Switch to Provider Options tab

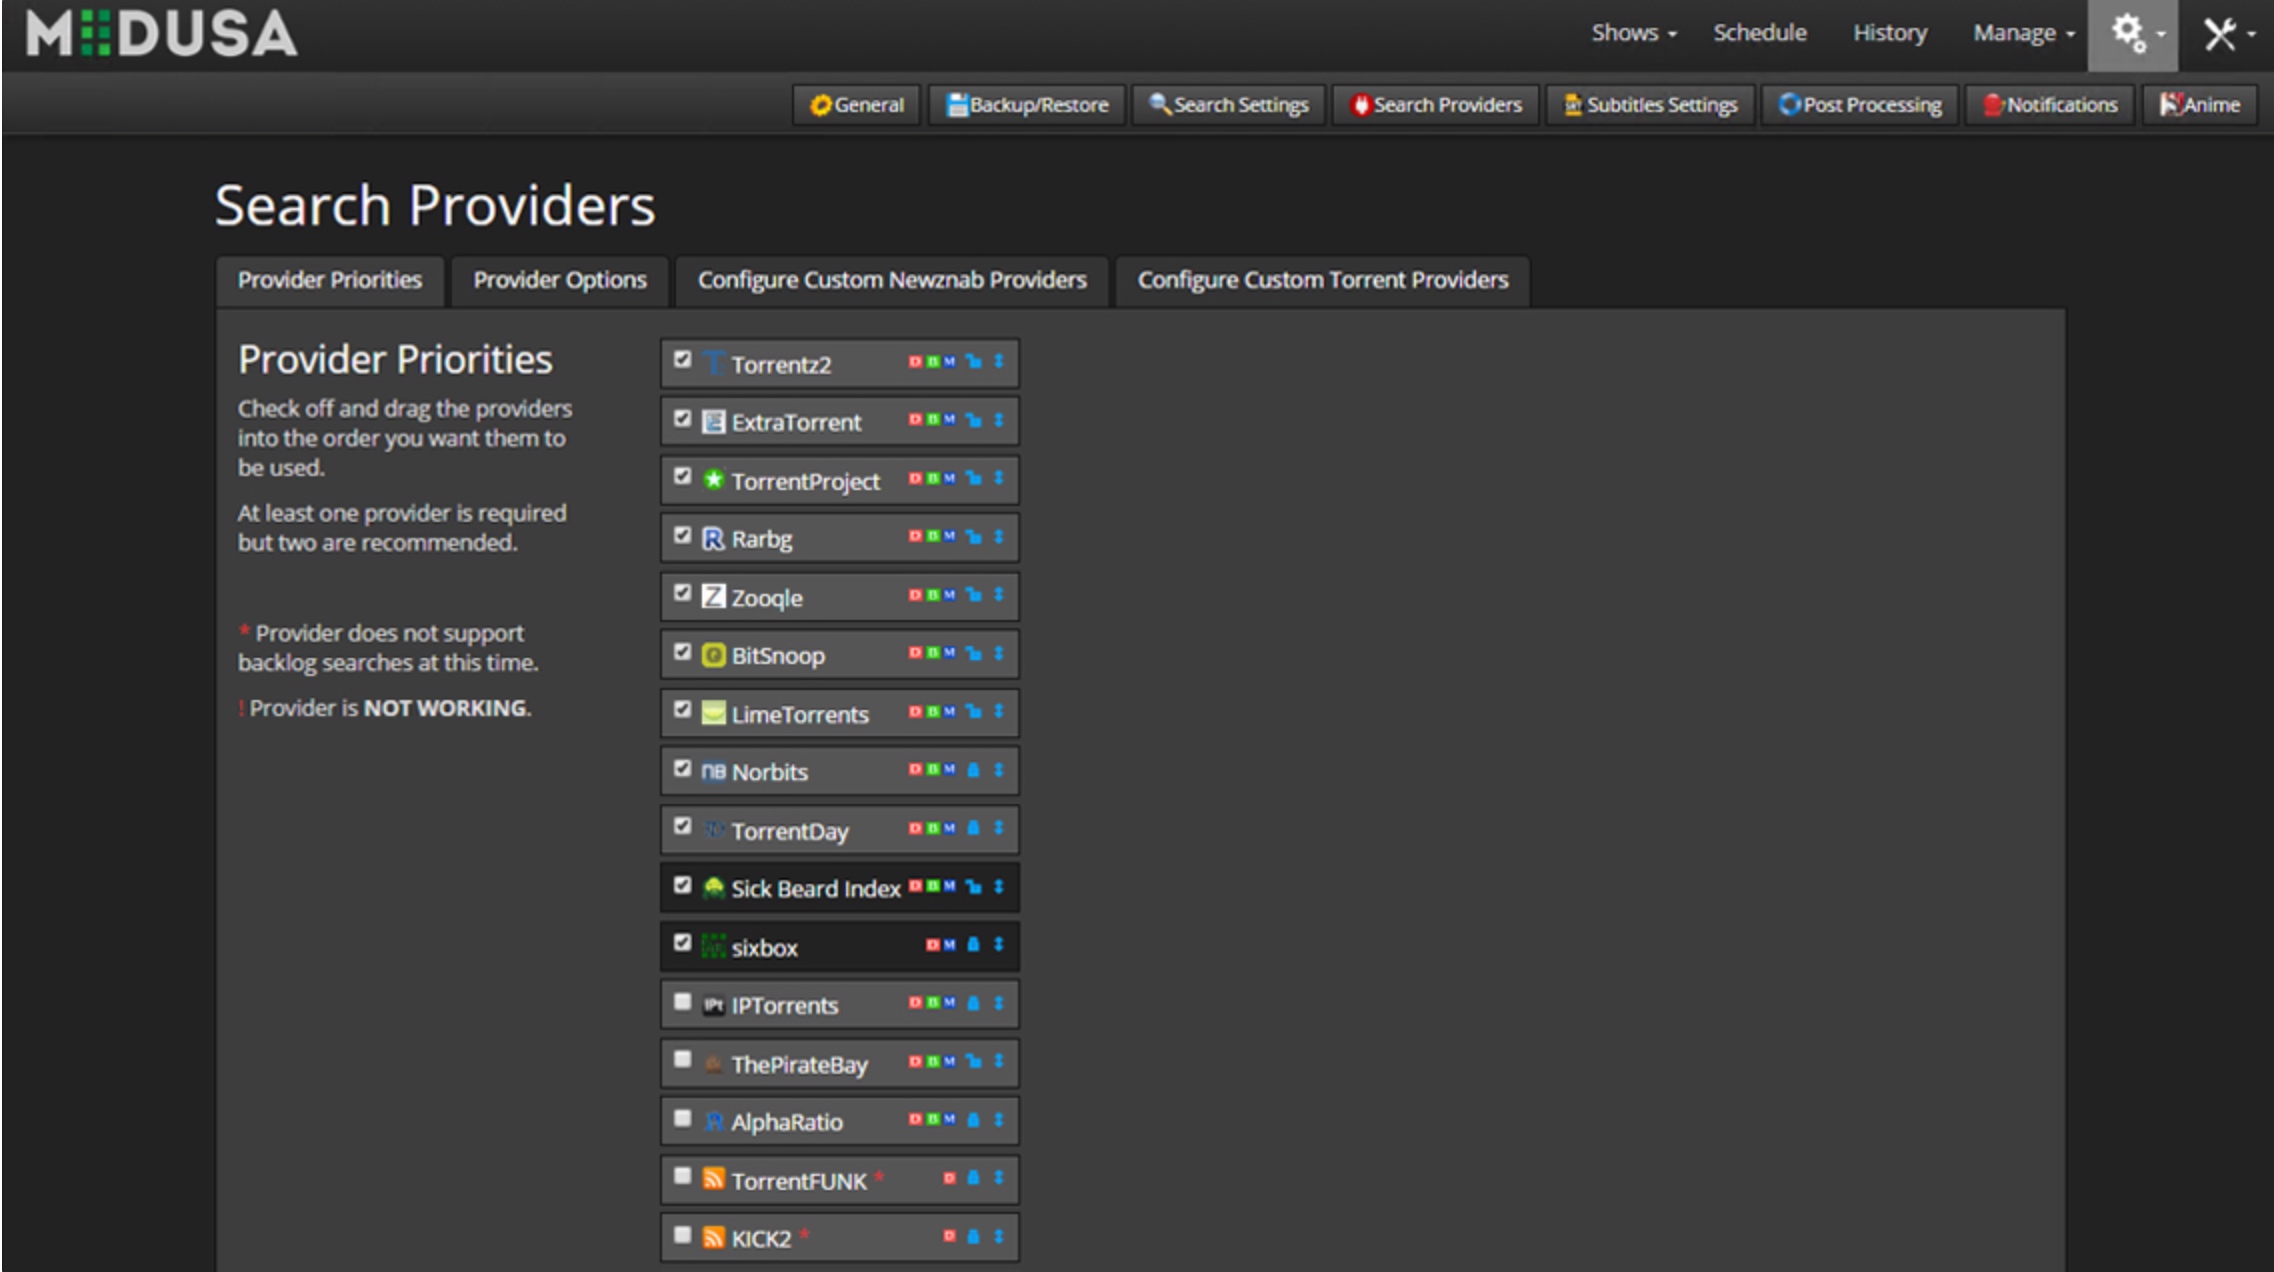(x=560, y=280)
